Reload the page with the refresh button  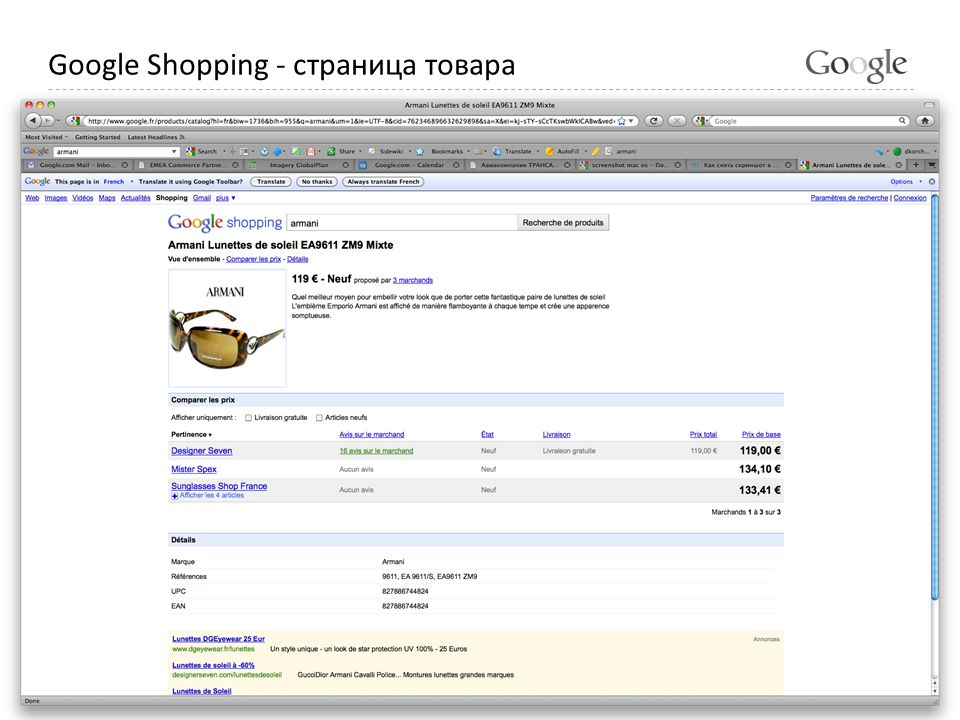[x=654, y=121]
